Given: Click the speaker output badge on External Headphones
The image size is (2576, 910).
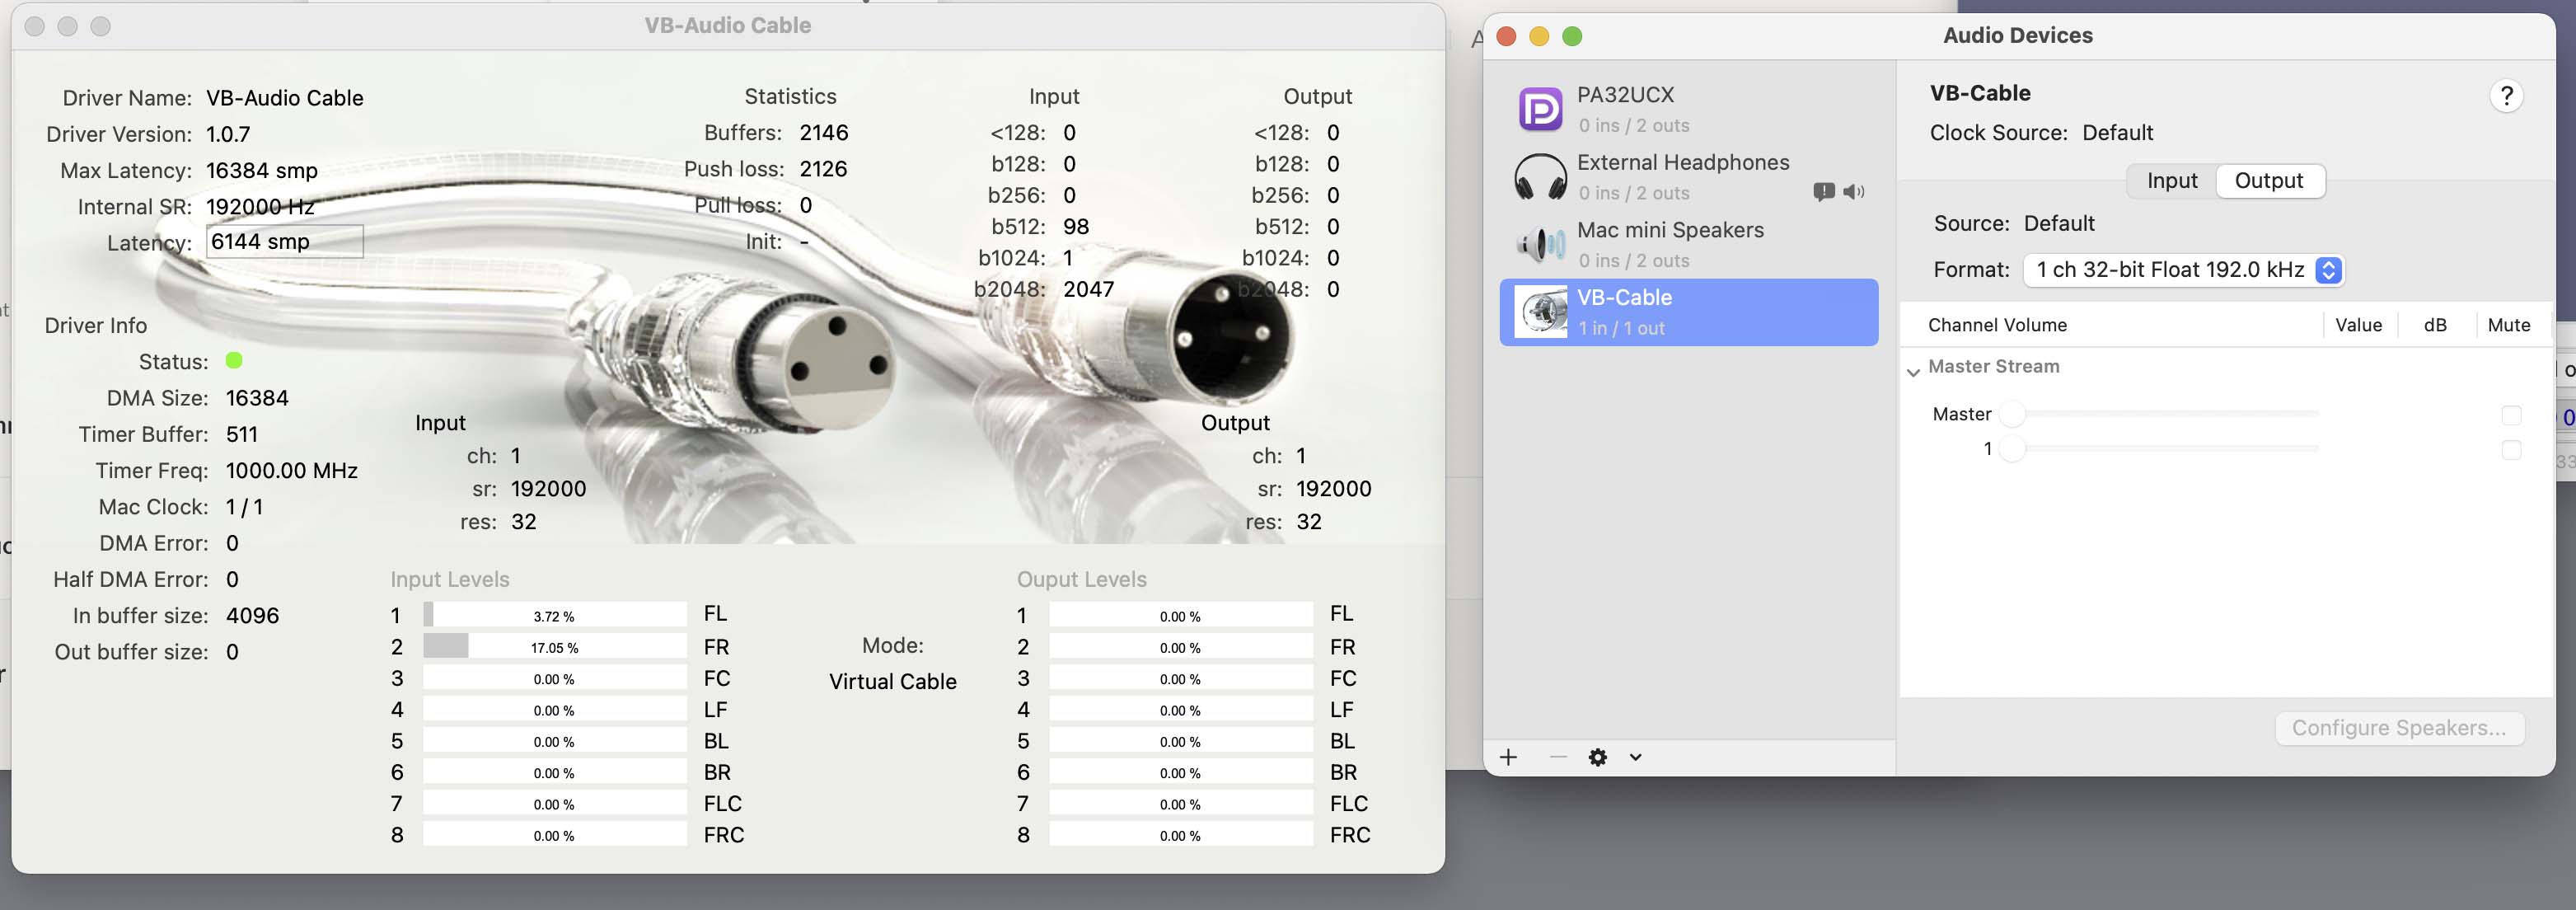Looking at the screenshot, I should click(1853, 191).
